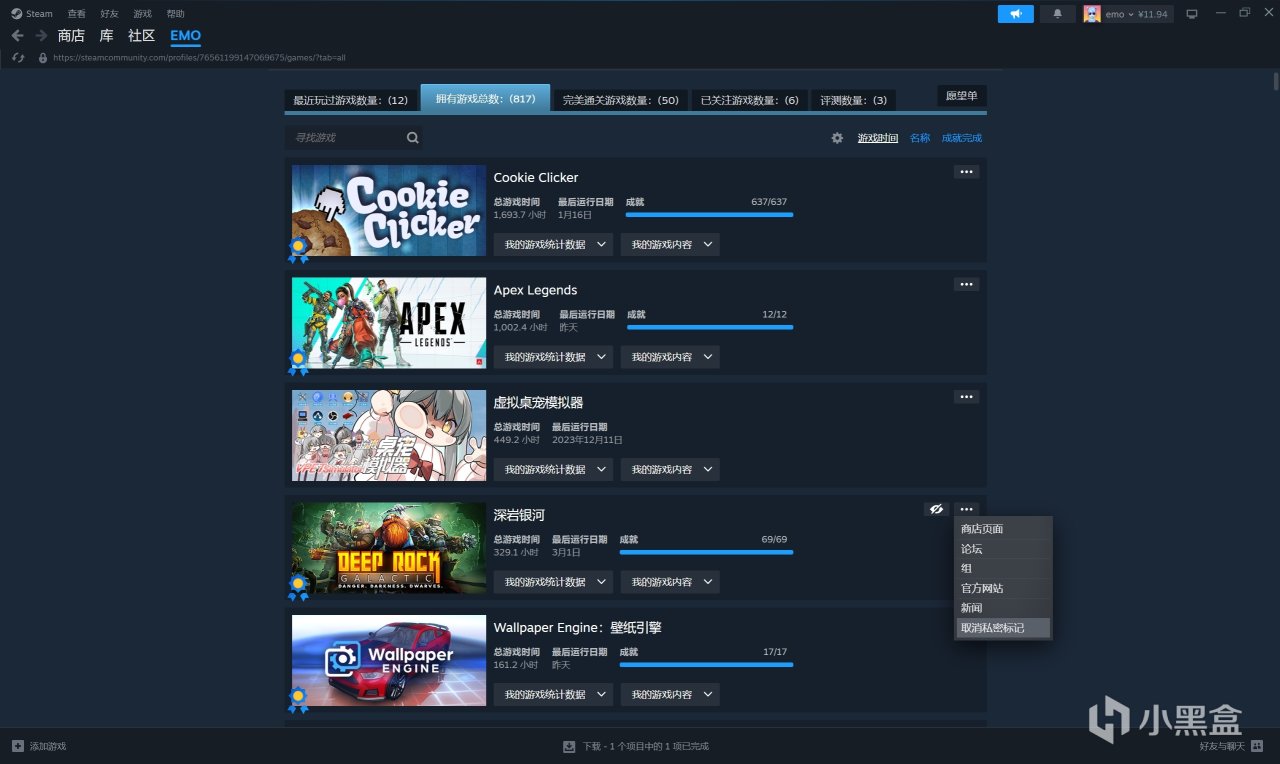
Task: Sort games by 成就完成
Action: click(x=962, y=138)
